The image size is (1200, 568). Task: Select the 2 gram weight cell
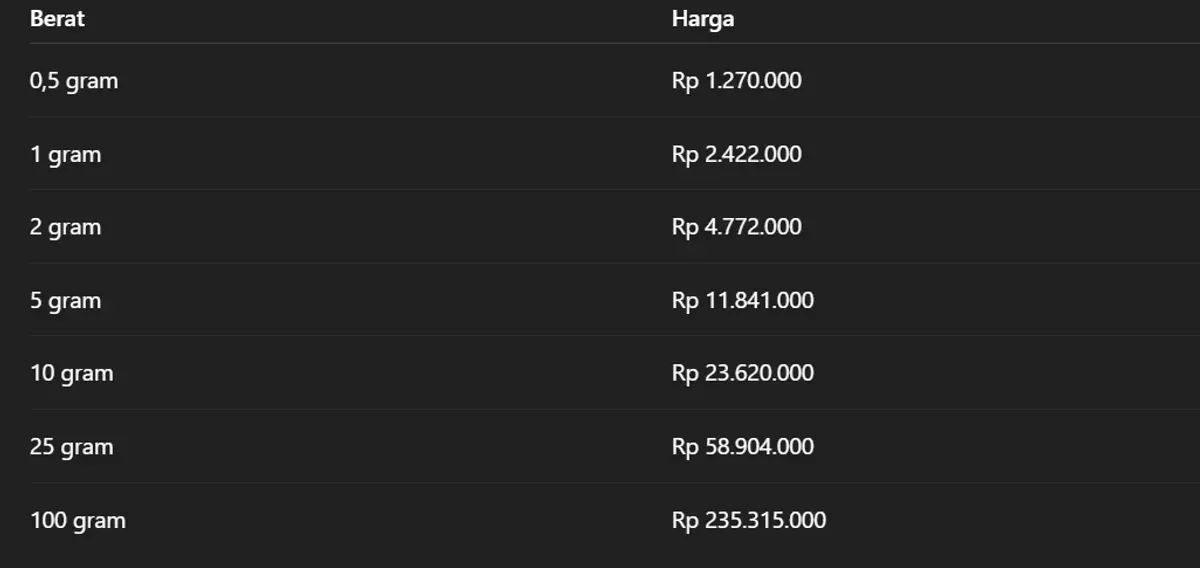[x=65, y=227]
